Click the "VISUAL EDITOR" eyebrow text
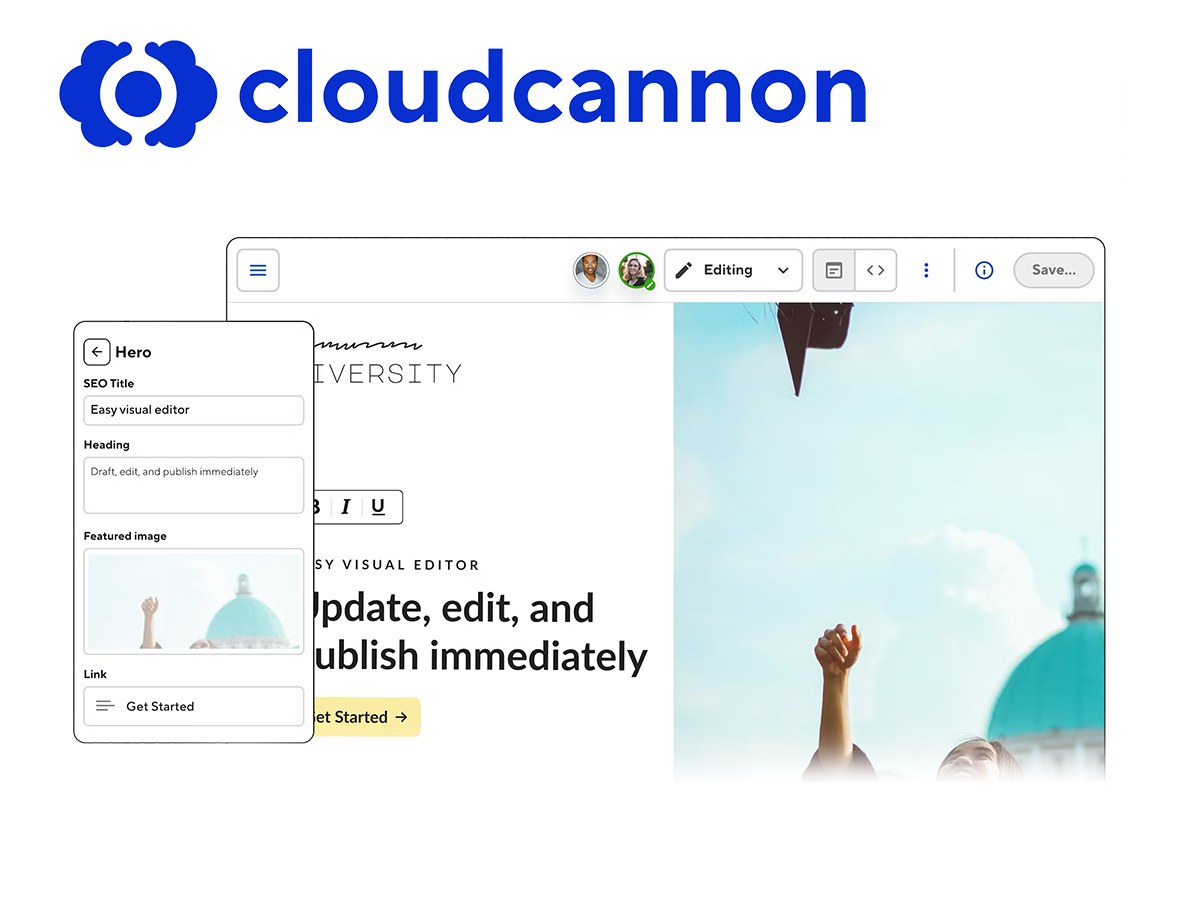This screenshot has width=1200, height=903. (410, 565)
